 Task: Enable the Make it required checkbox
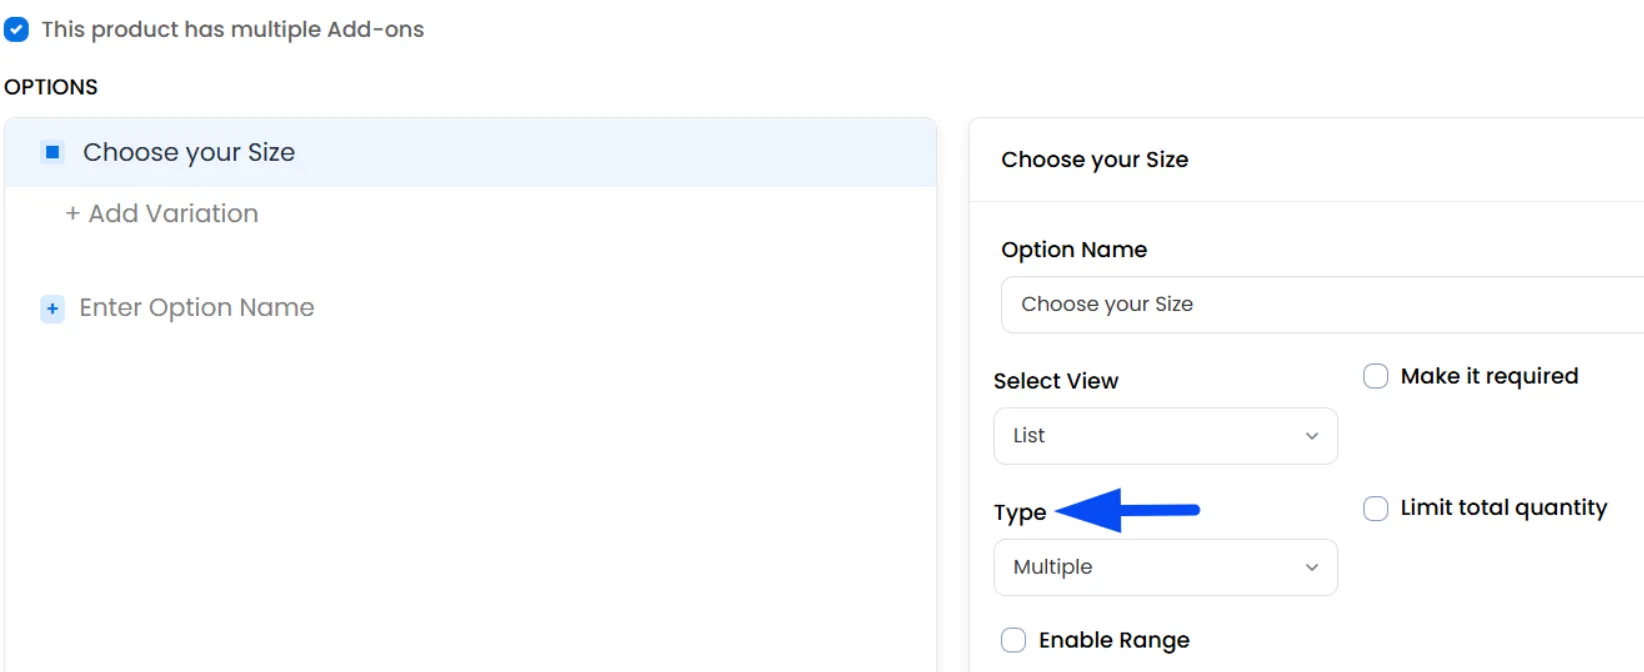point(1376,376)
